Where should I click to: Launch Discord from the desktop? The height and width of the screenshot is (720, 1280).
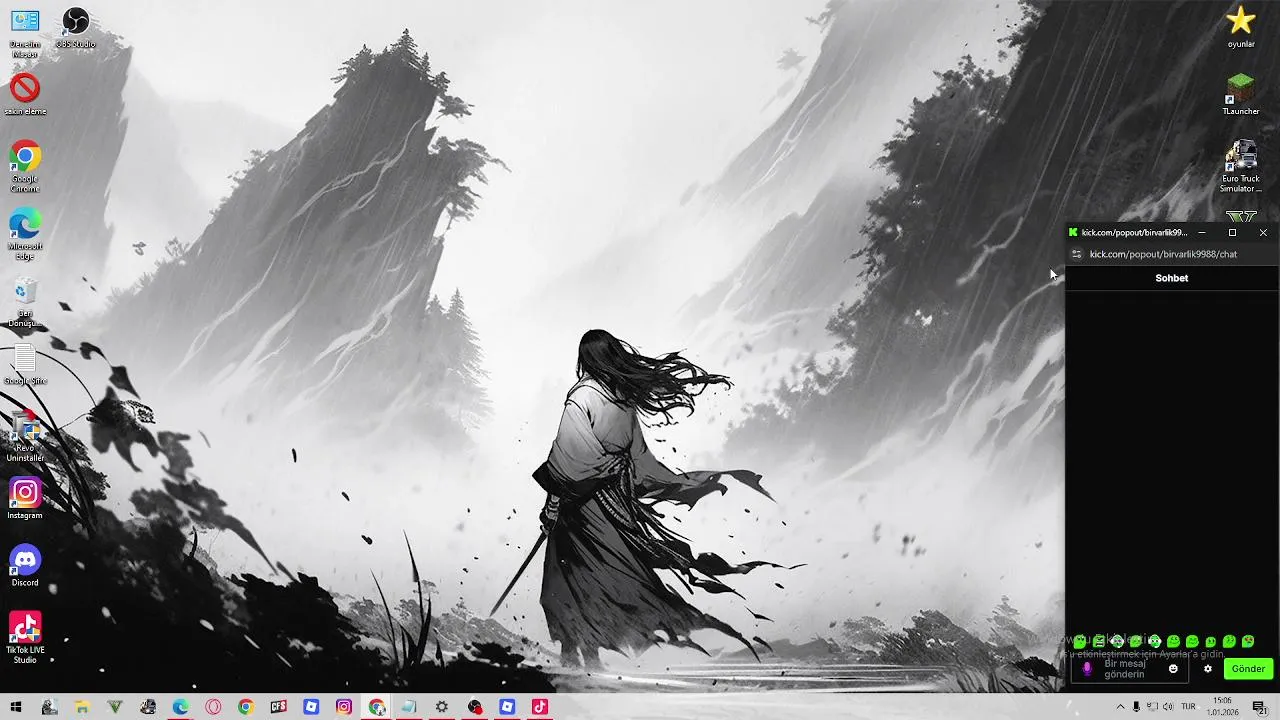[x=25, y=566]
